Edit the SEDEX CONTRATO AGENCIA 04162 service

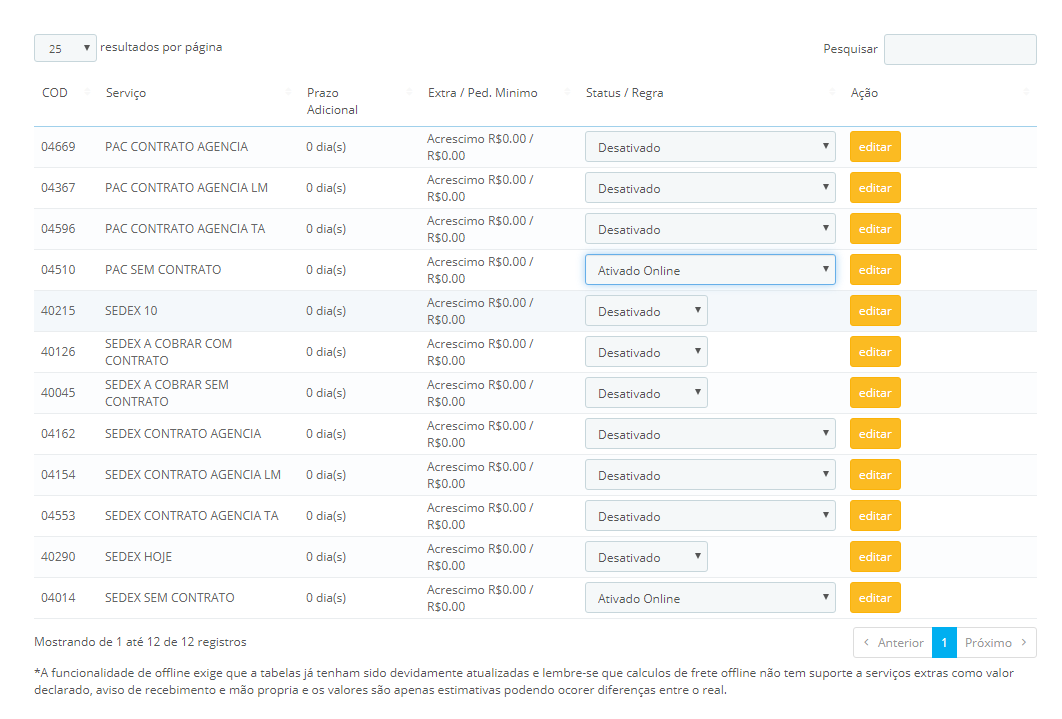coord(875,434)
